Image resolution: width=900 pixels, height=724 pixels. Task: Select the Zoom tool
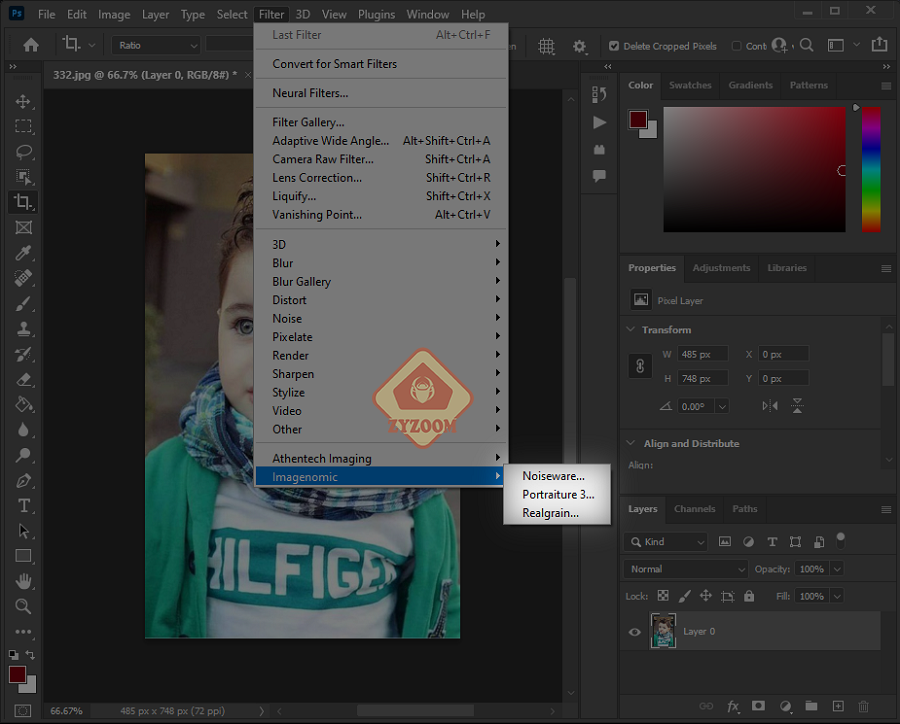pos(23,606)
